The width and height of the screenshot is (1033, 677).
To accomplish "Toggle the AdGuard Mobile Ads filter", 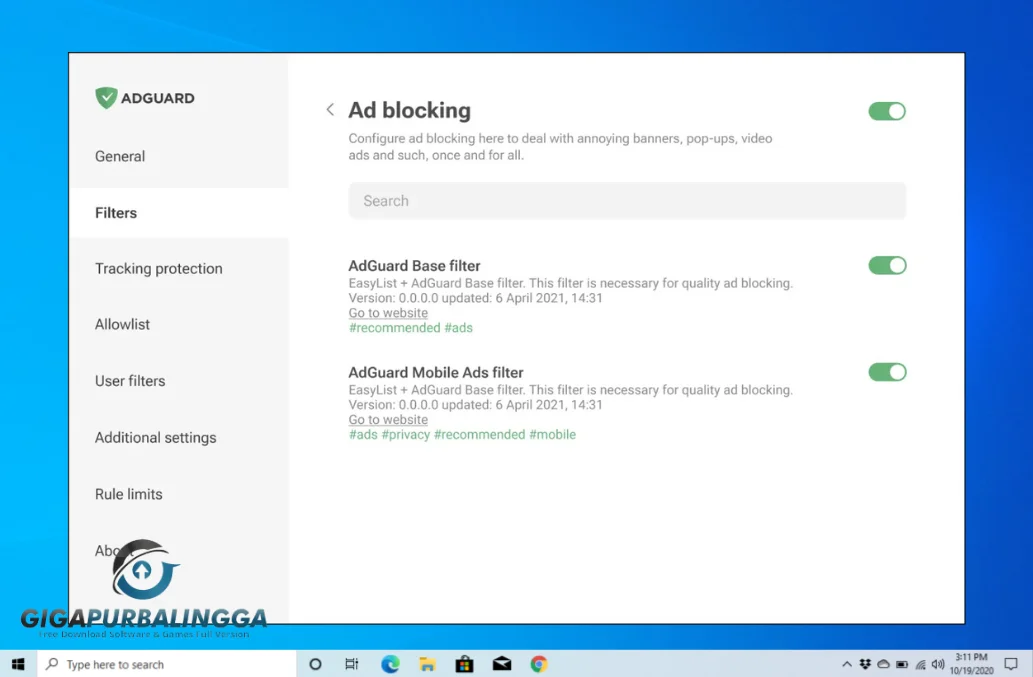I will pyautogui.click(x=886, y=371).
